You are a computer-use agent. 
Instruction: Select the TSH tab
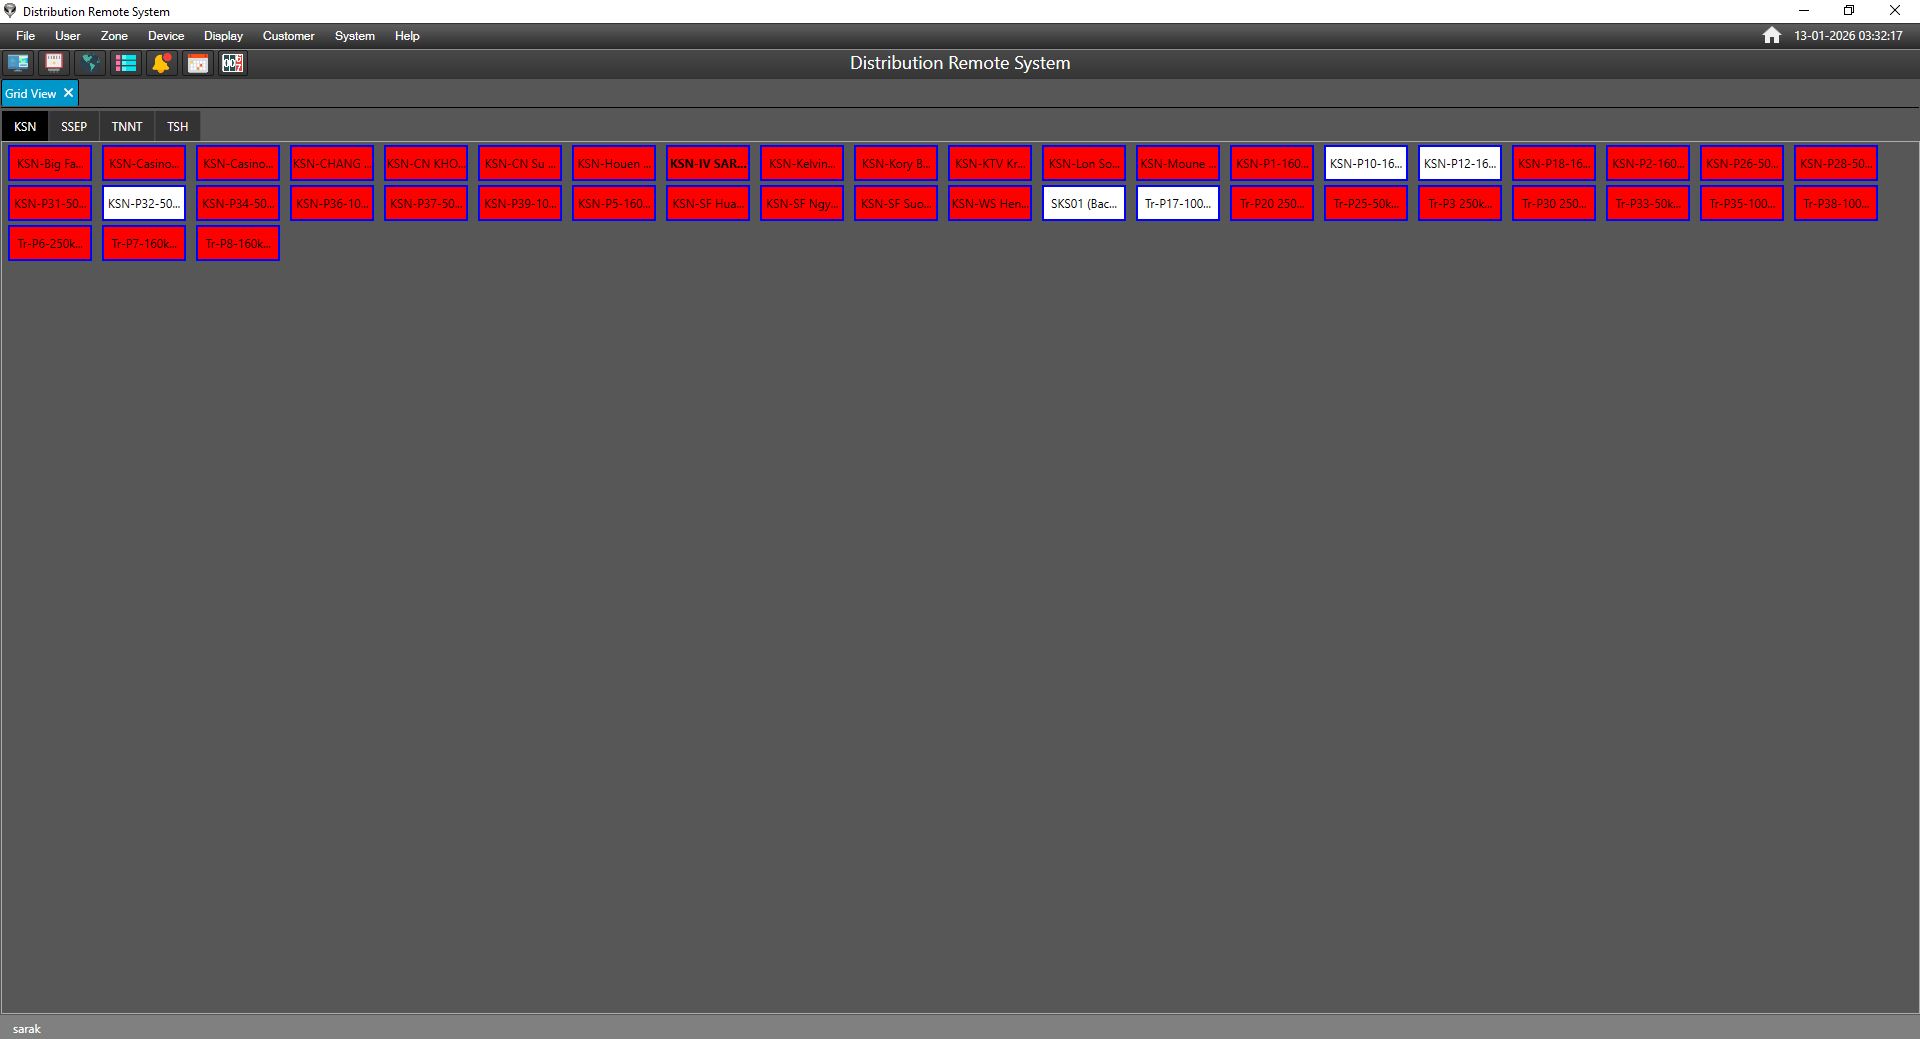click(x=177, y=126)
